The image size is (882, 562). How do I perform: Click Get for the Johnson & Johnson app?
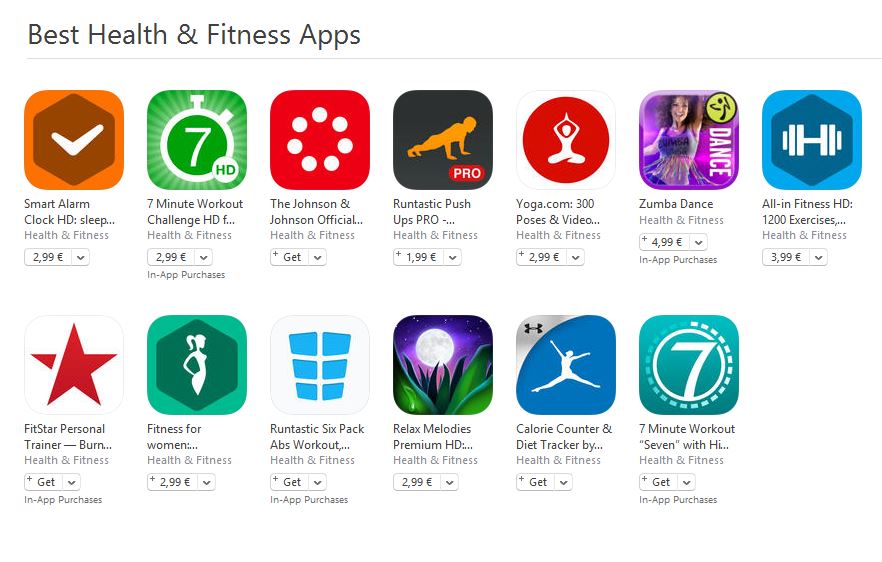[290, 257]
